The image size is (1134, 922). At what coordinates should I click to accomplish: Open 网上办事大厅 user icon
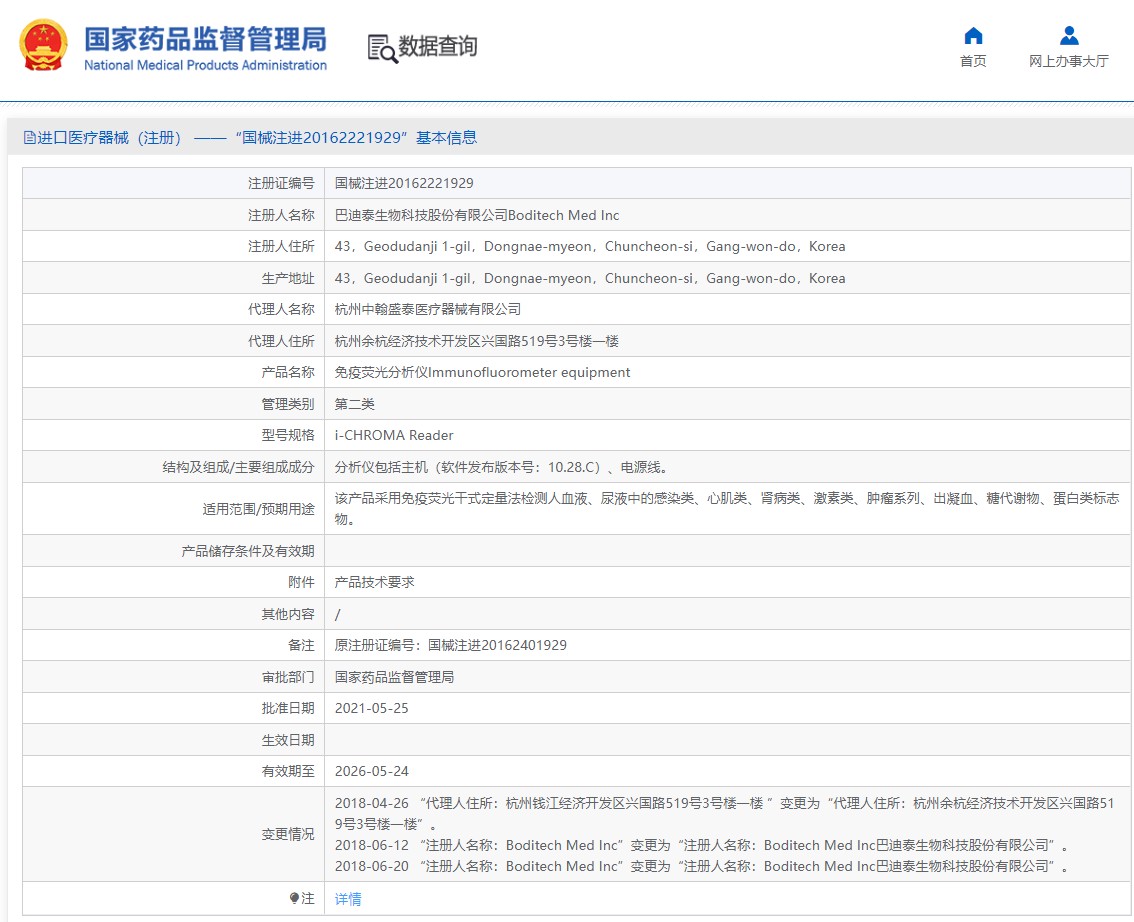[x=1069, y=35]
